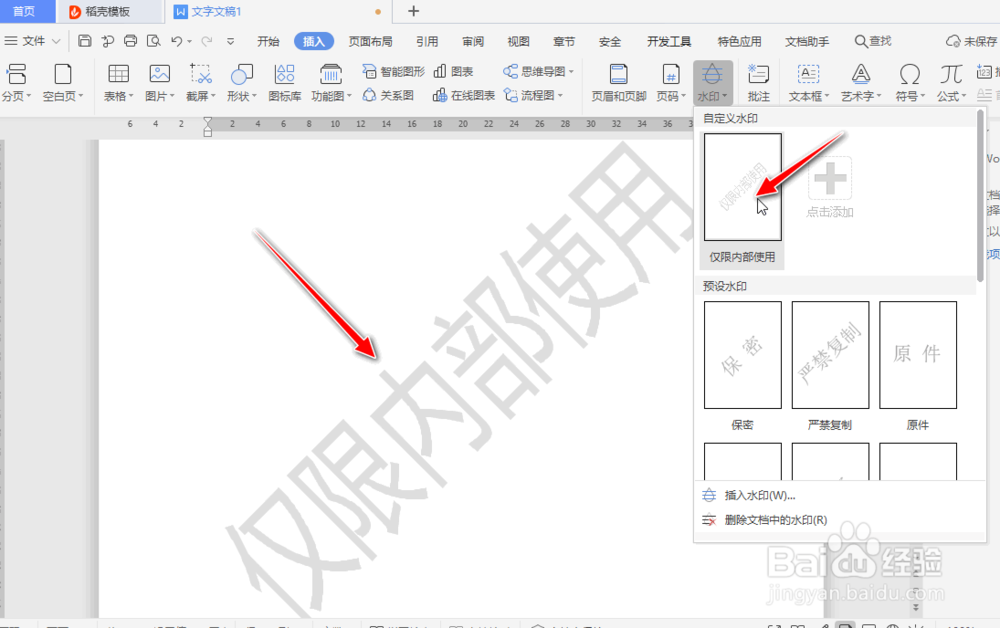Click 点击添加 to add custom watermark

(830, 187)
